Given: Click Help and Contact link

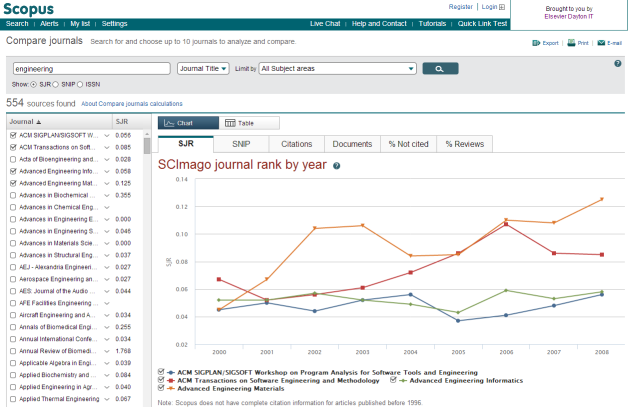Looking at the screenshot, I should click(379, 24).
